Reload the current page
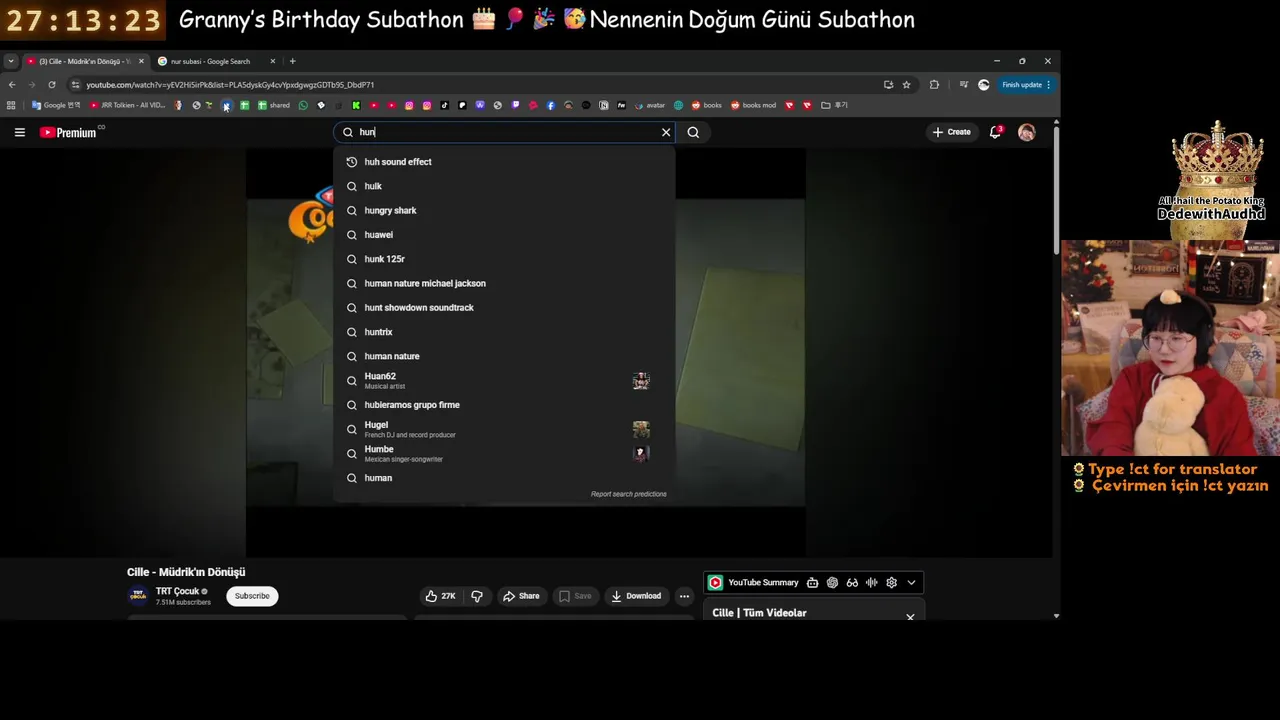Image resolution: width=1280 pixels, height=720 pixels. pos(52,85)
